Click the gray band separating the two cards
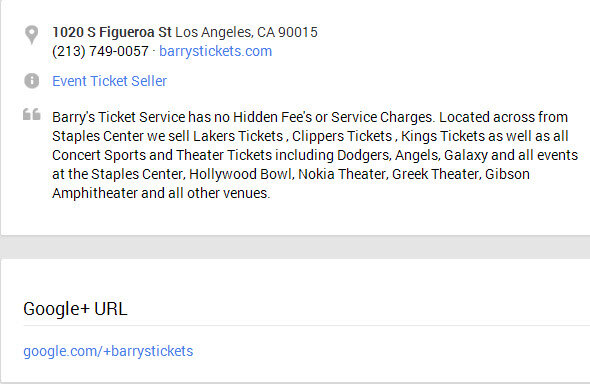 click(x=295, y=247)
